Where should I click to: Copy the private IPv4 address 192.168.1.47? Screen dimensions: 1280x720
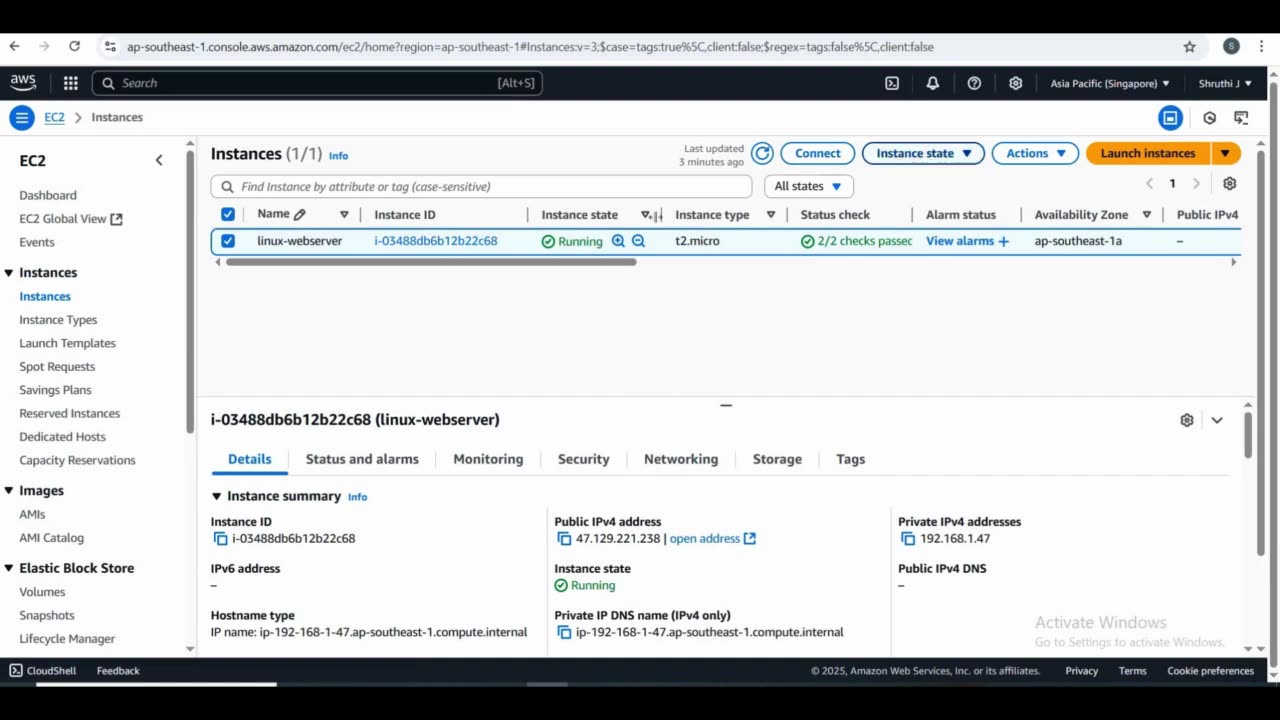(908, 539)
